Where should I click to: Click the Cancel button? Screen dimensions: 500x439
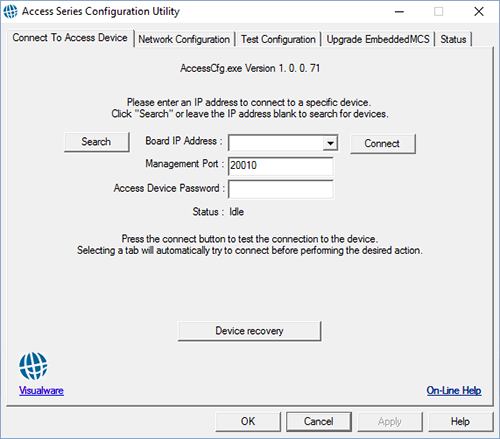click(x=319, y=422)
